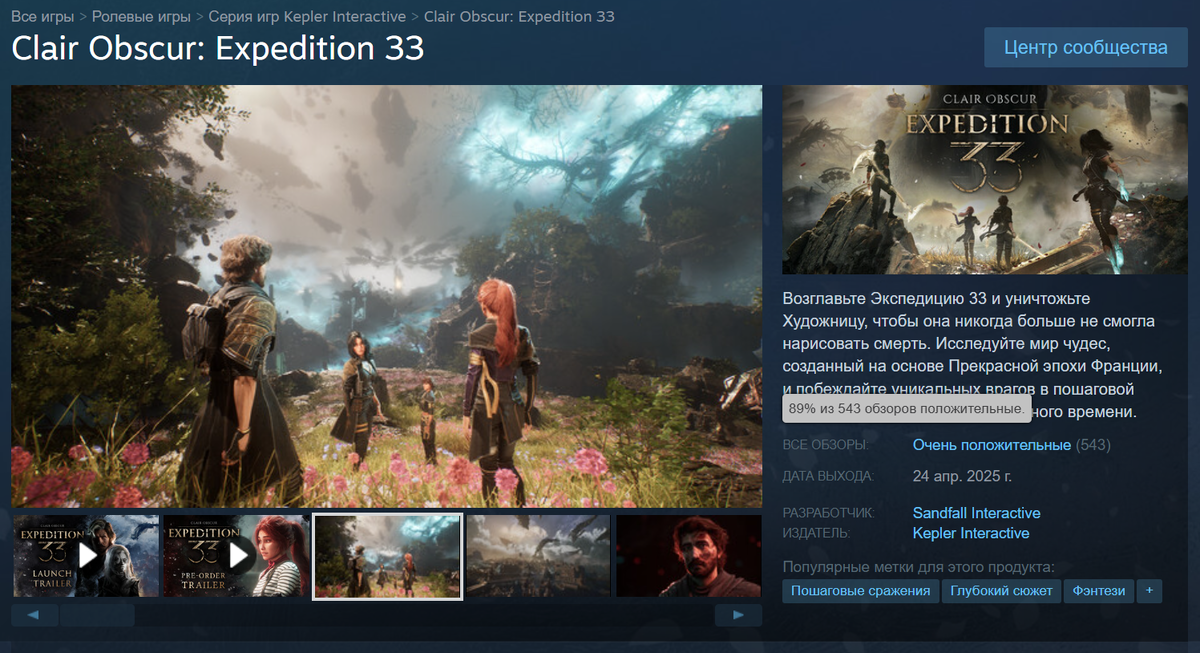
Task: Click the page title Clair Obscur: Expedition 33
Action: pos(218,48)
